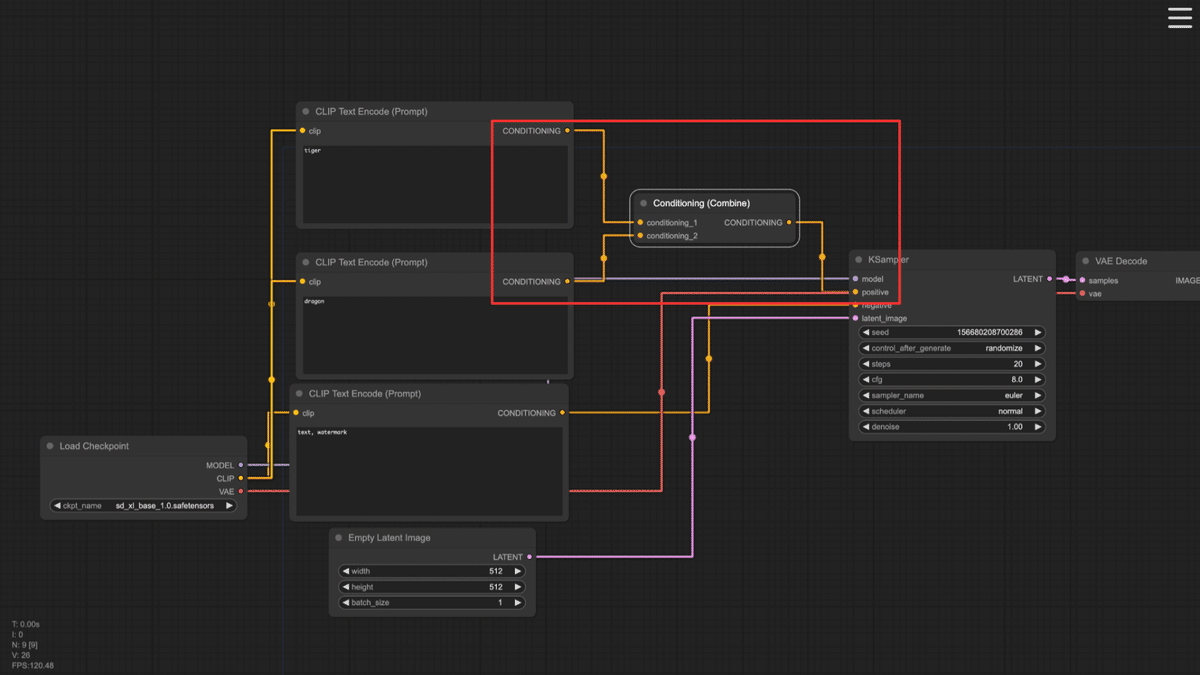Decrease width value using left arrow
The width and height of the screenshot is (1200, 675).
[x=346, y=571]
